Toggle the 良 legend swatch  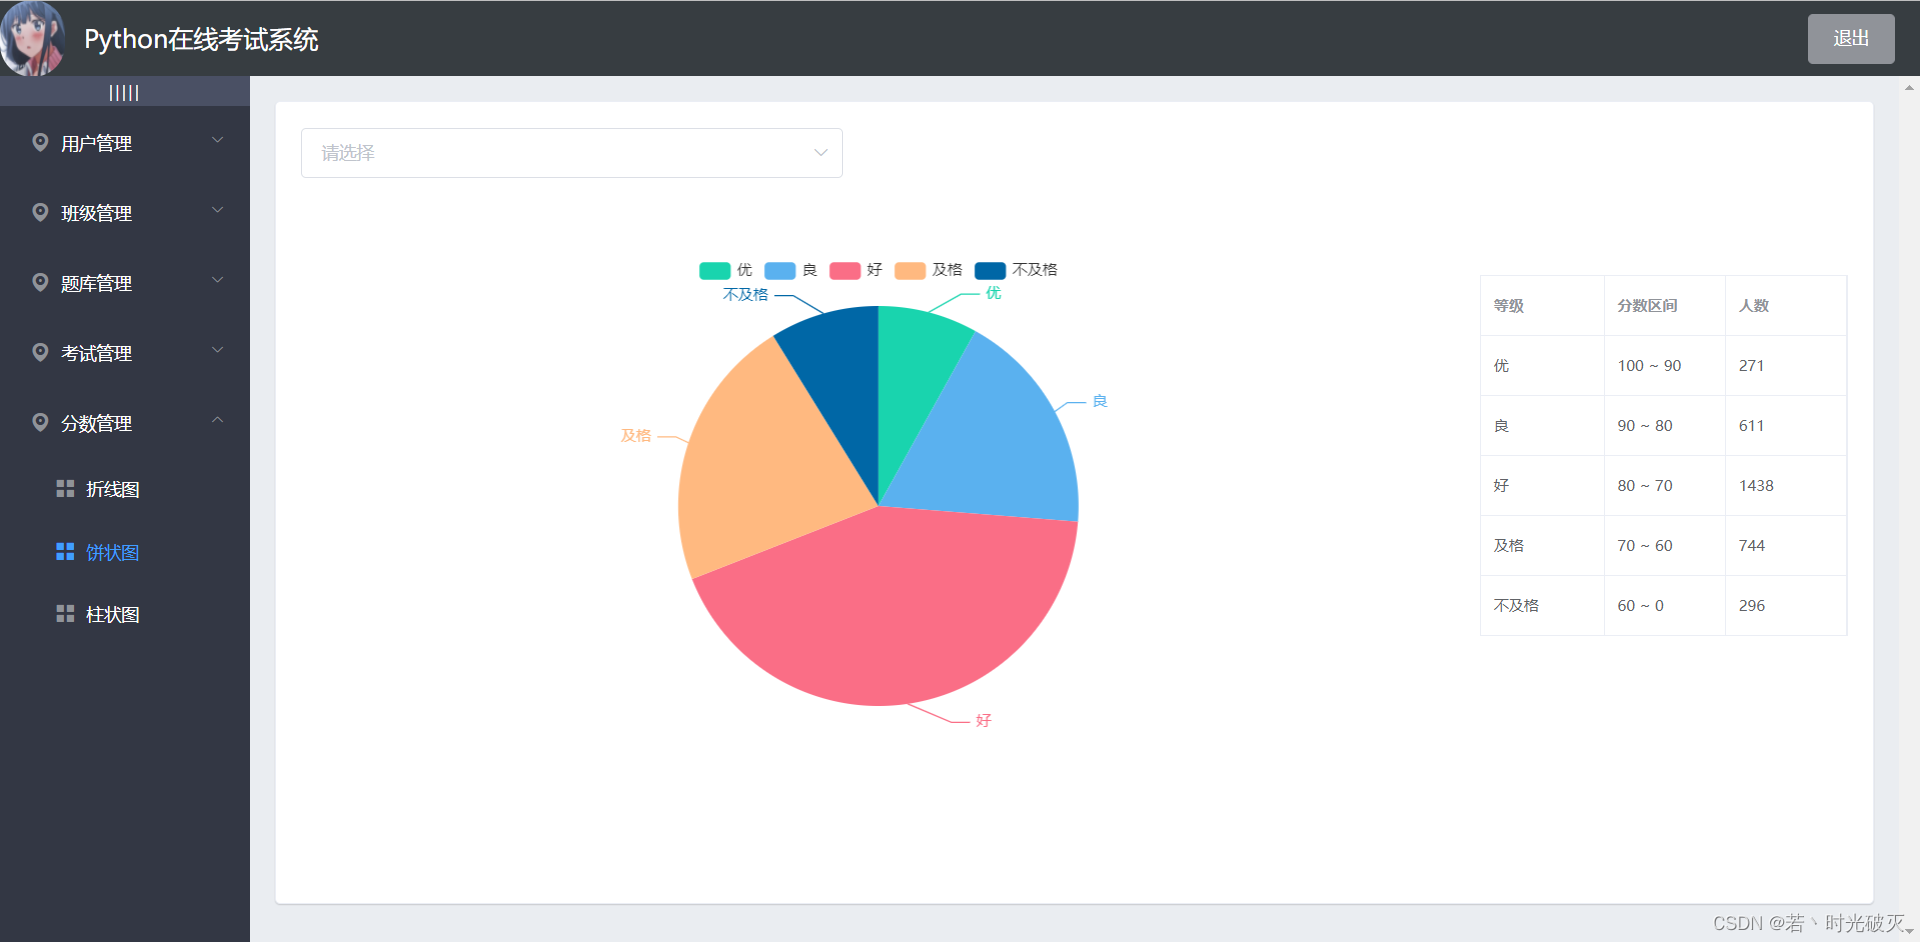(x=780, y=270)
